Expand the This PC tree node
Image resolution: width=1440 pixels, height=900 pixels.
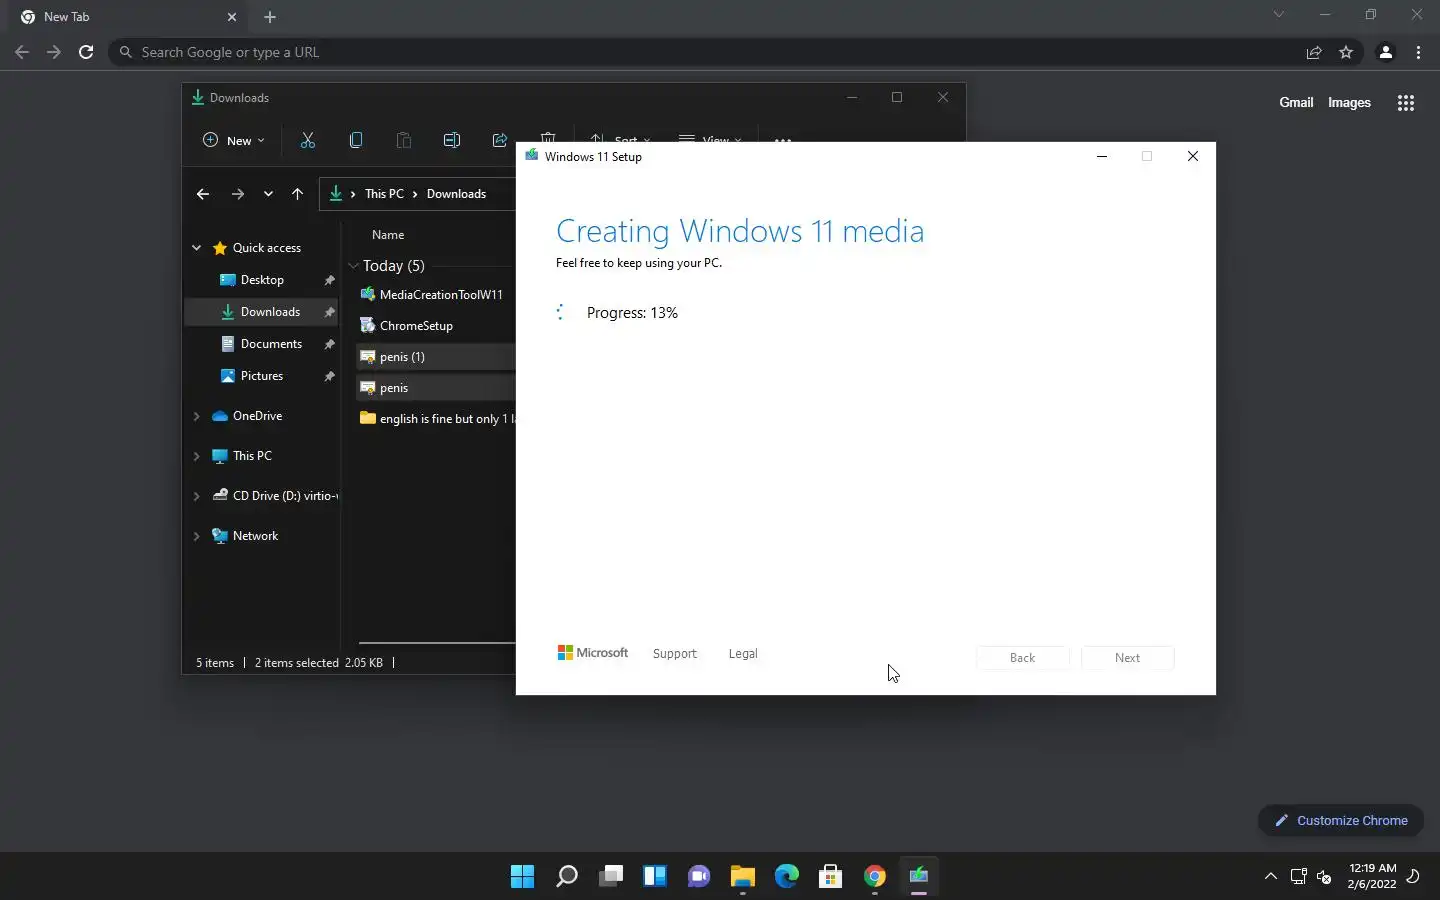(x=197, y=456)
